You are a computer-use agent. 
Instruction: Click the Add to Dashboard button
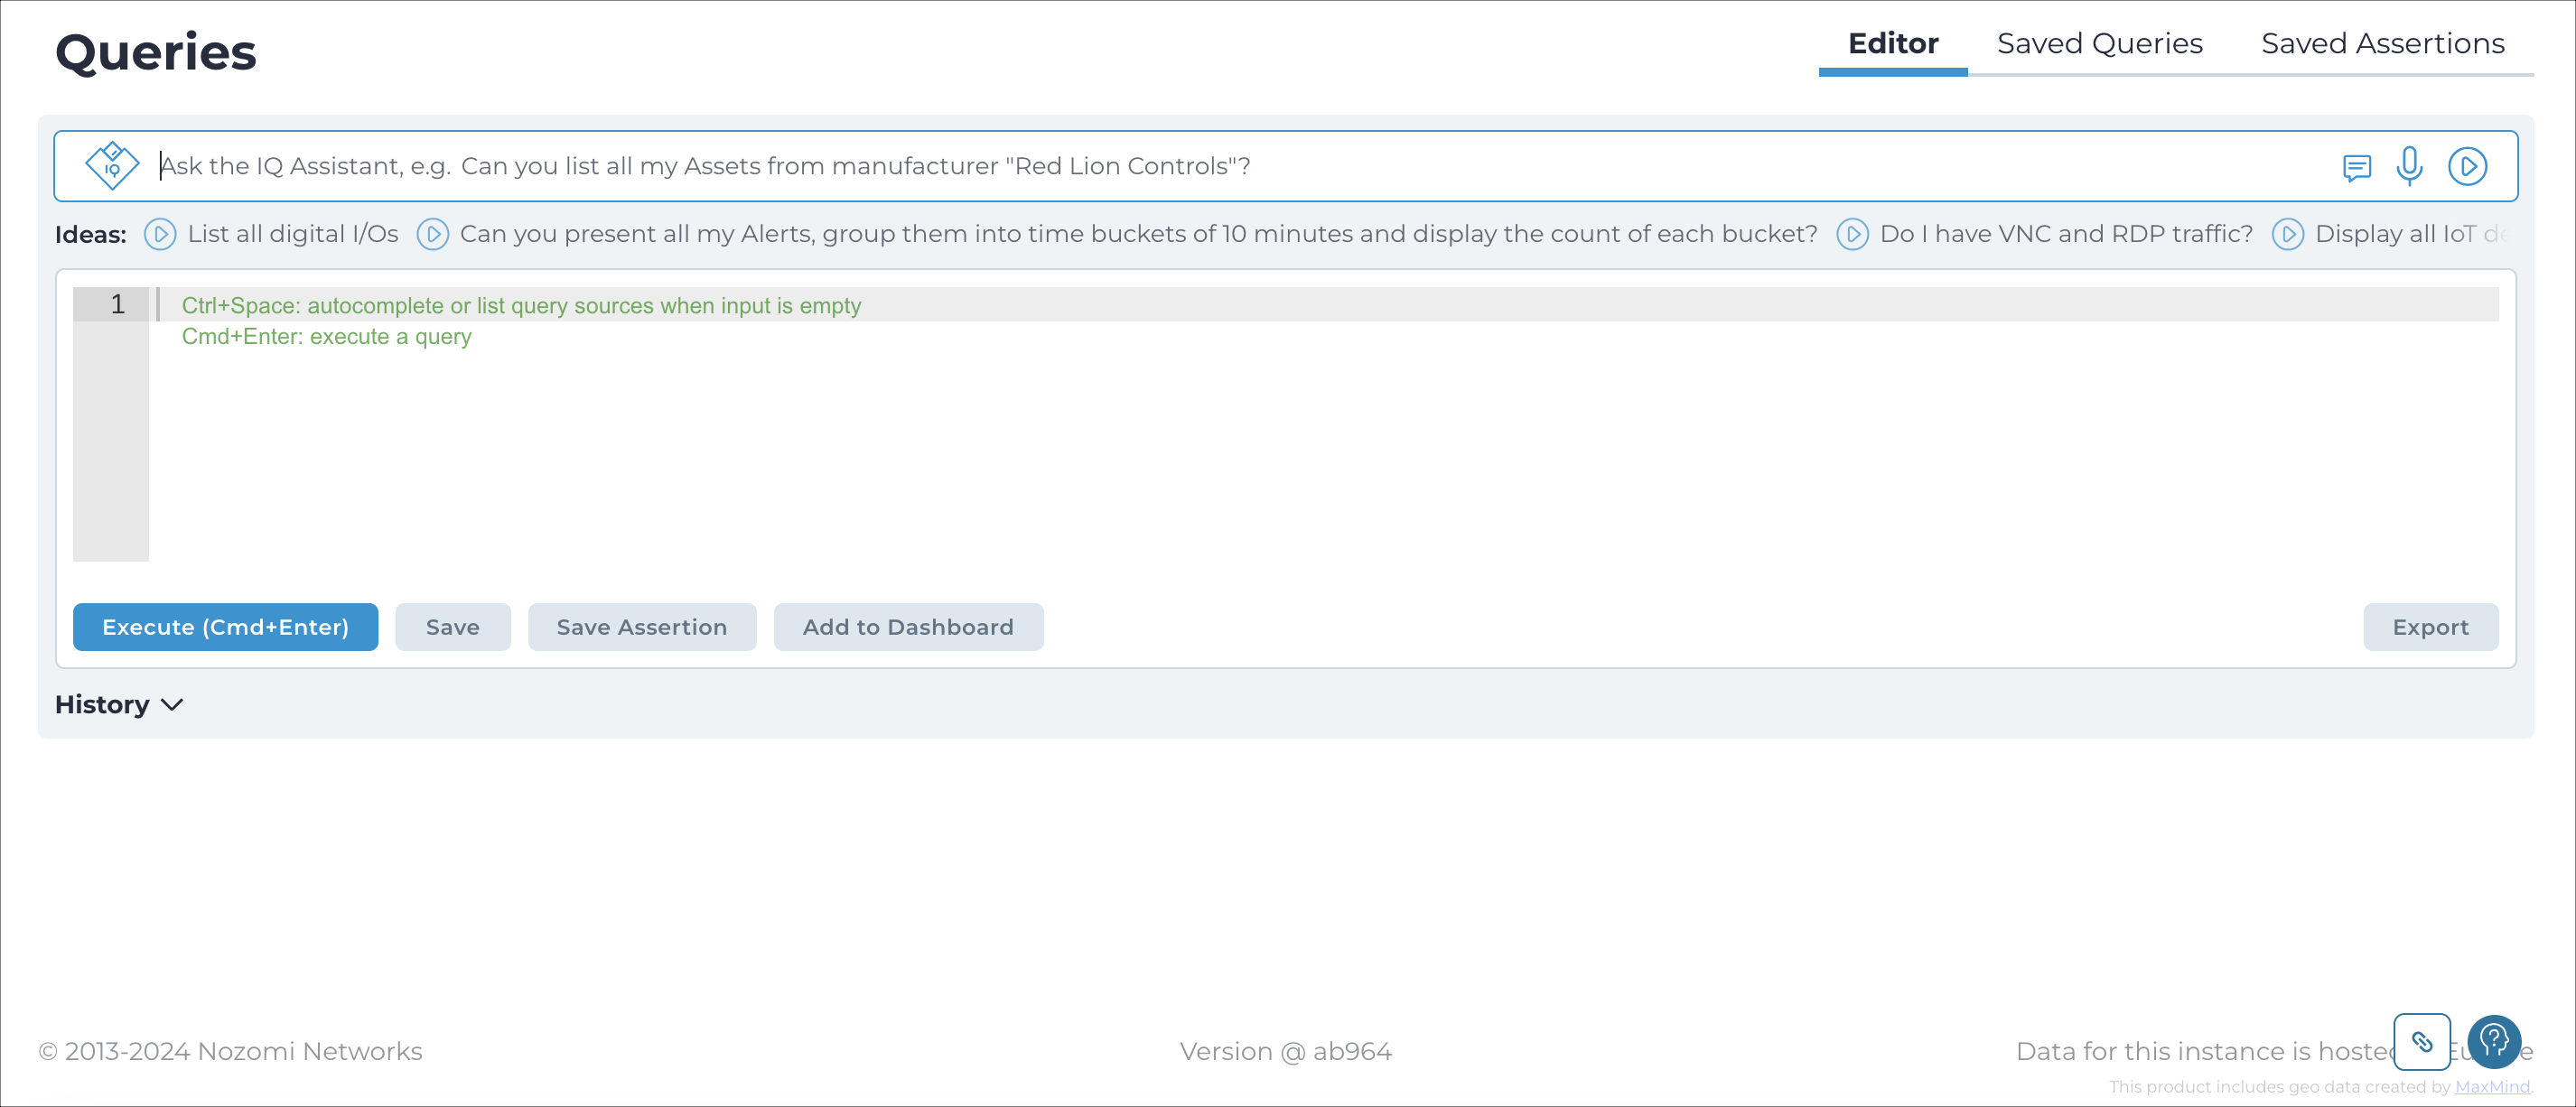(x=907, y=627)
